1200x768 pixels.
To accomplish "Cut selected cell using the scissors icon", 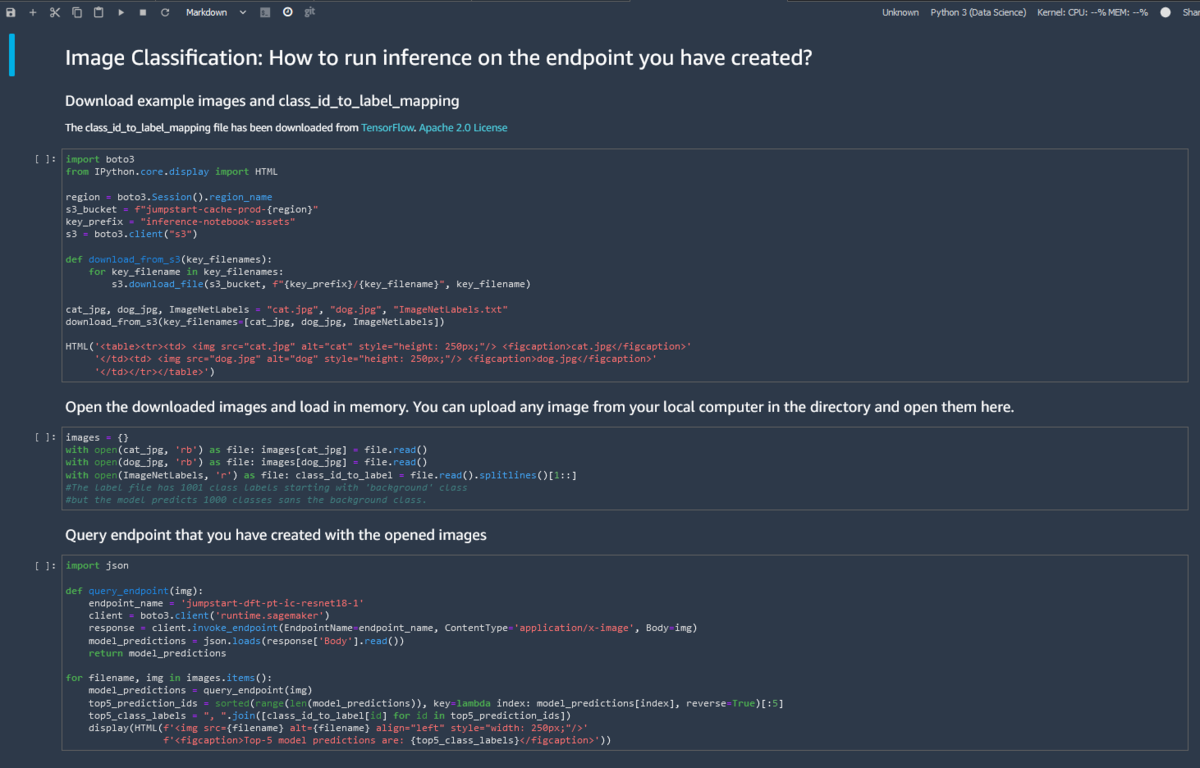I will click(x=55, y=12).
